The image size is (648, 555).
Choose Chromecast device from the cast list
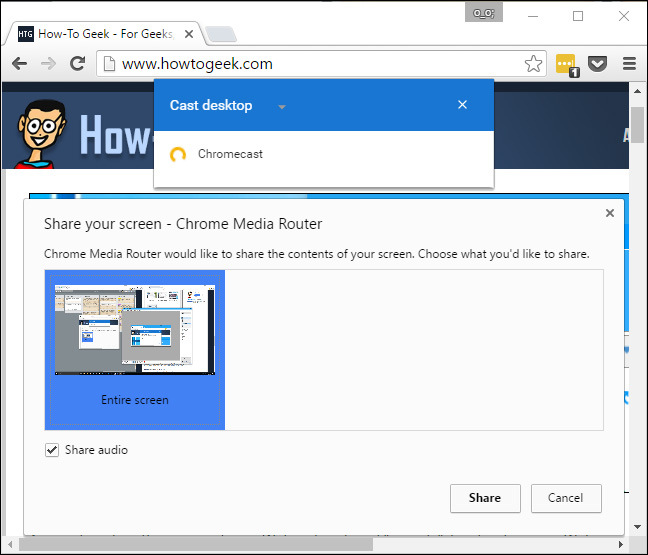[230, 154]
